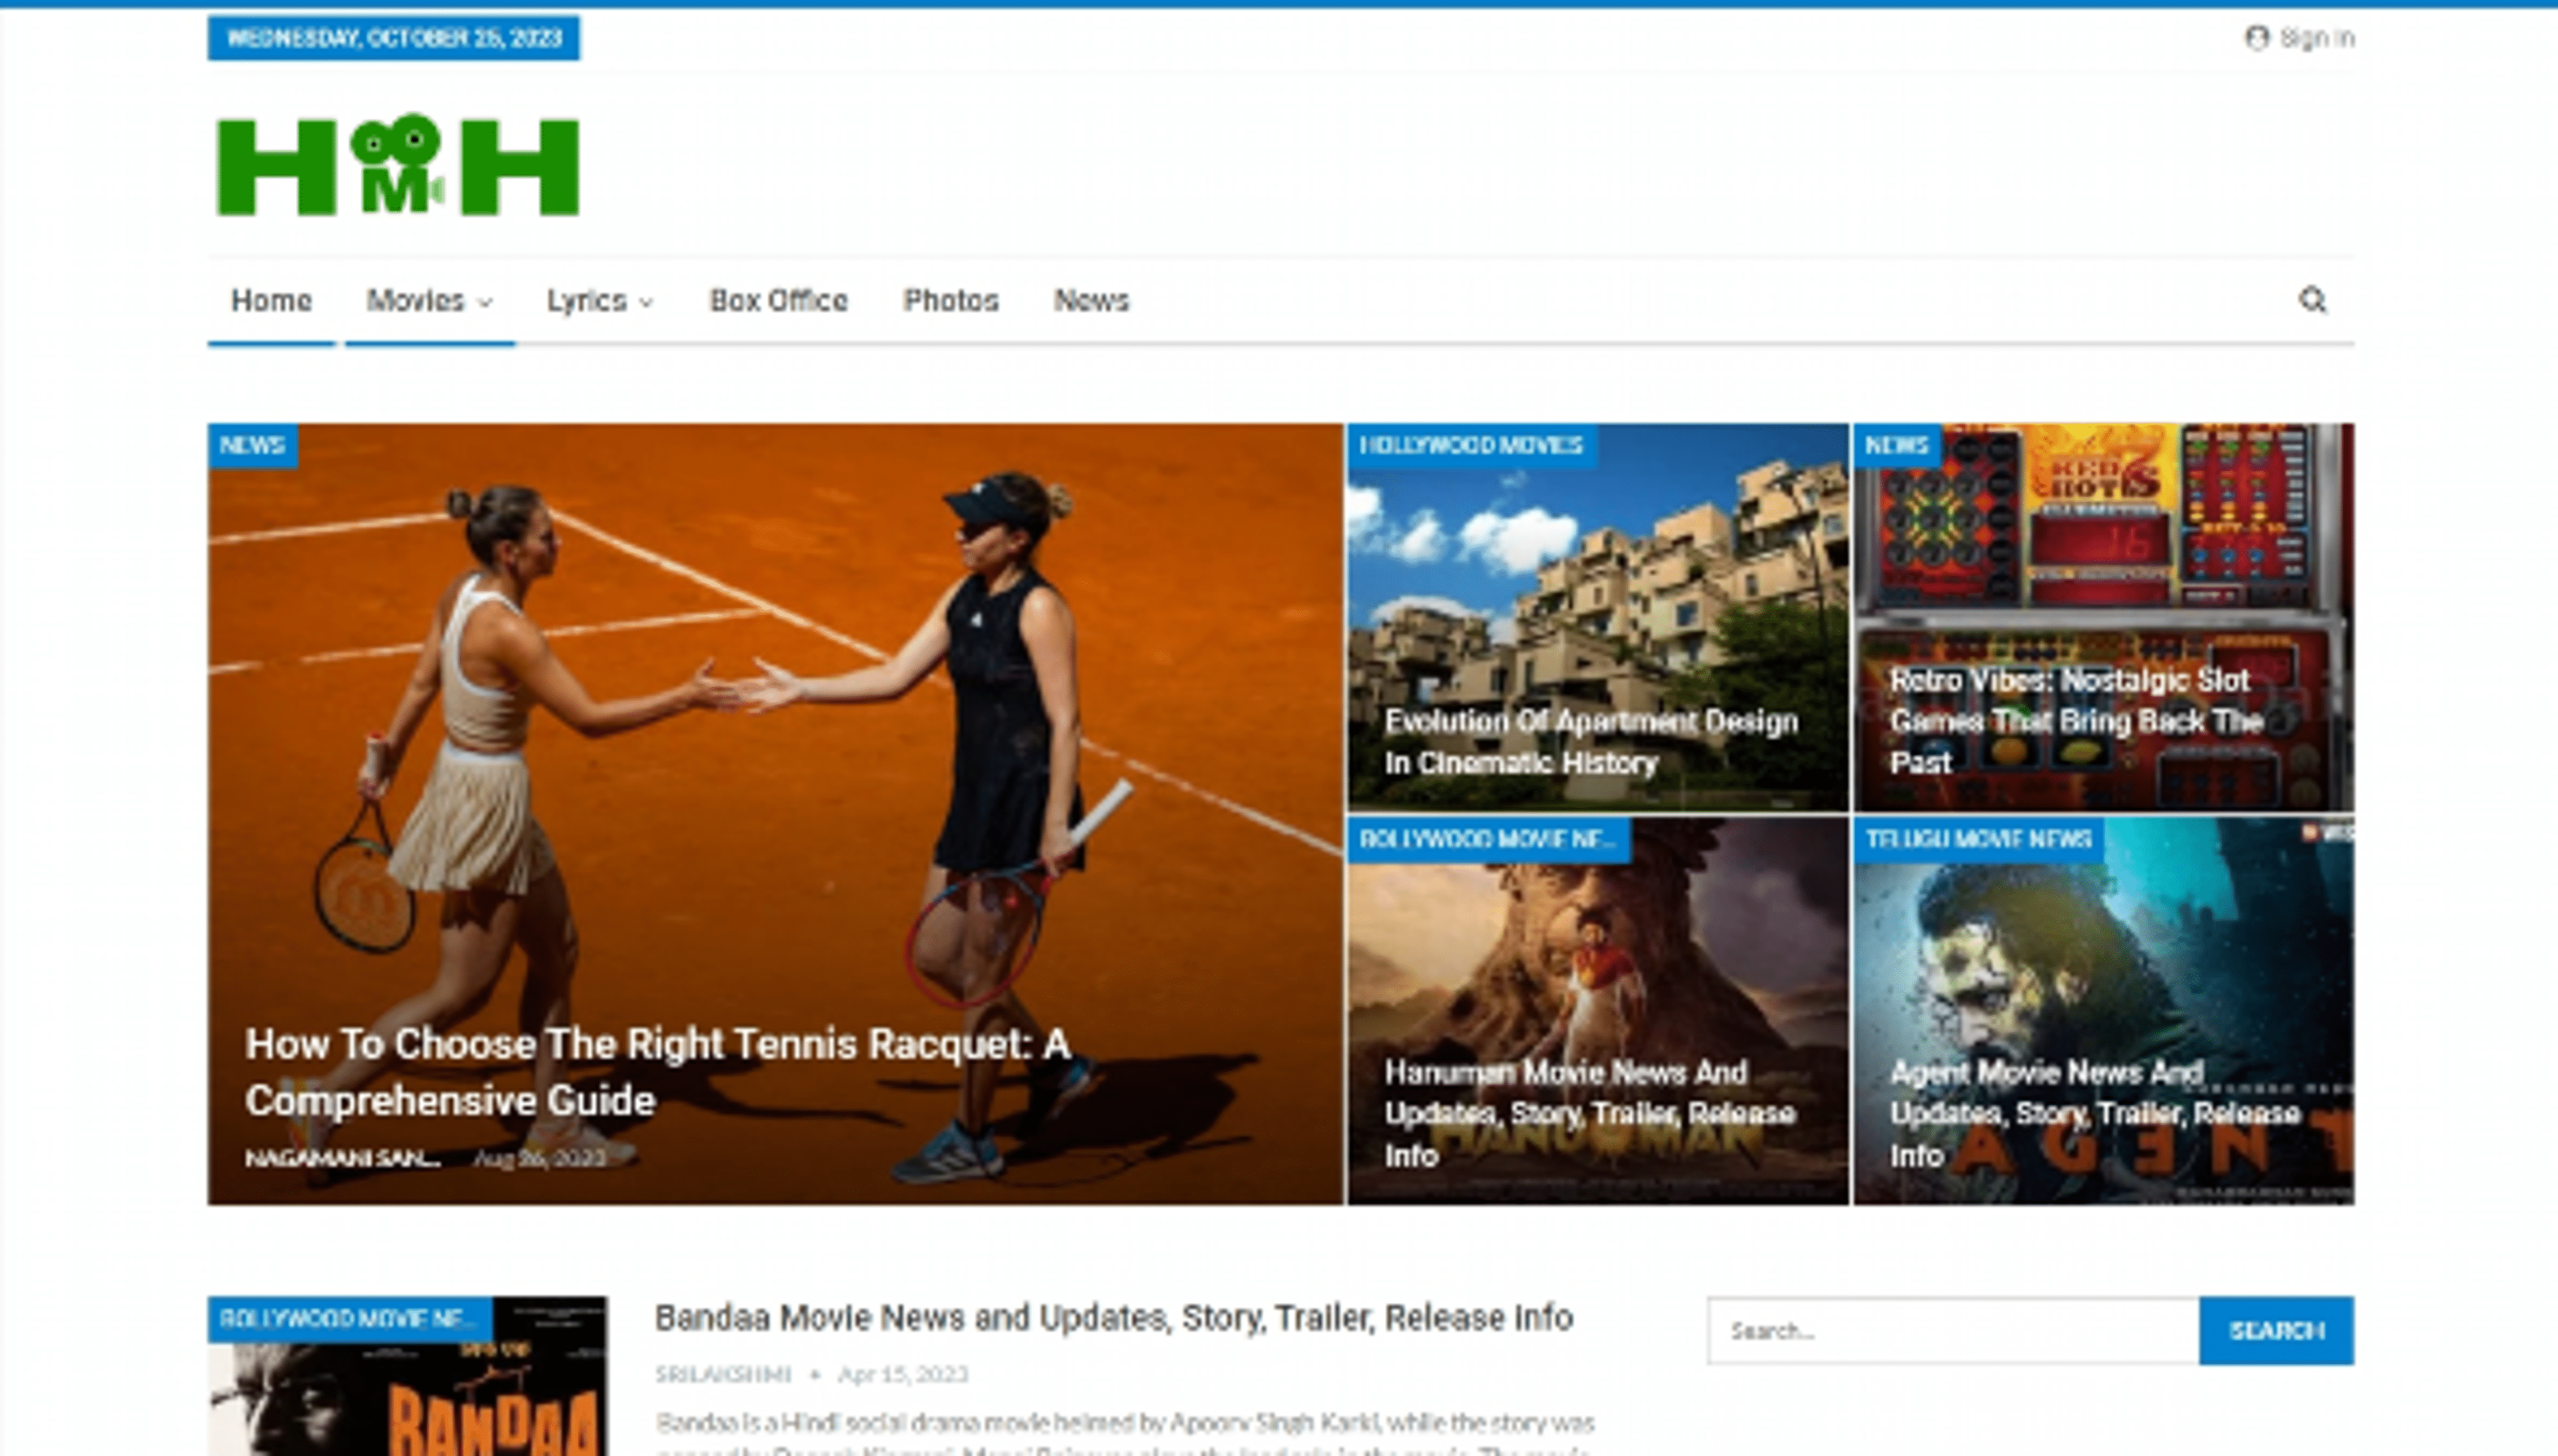Switch to the Box Office section

pyautogui.click(x=779, y=300)
